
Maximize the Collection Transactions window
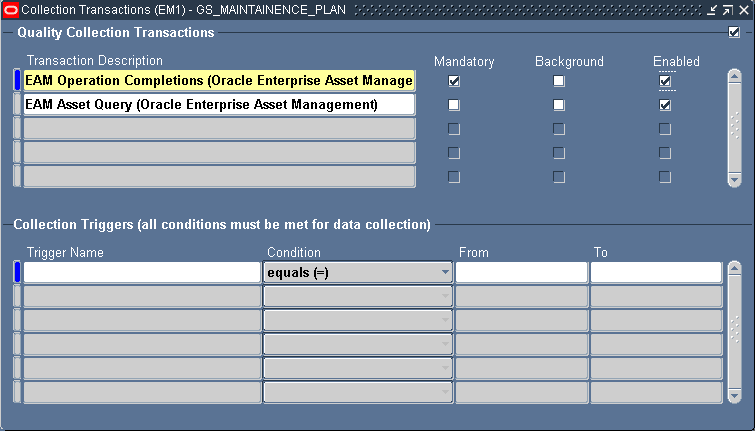[728, 10]
